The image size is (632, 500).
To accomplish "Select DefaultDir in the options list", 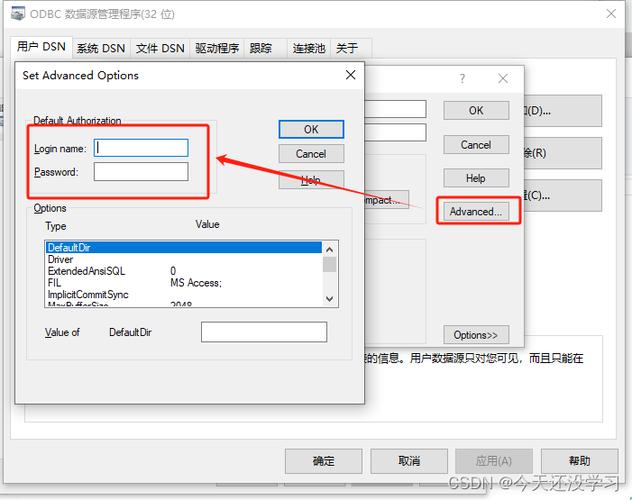I will pos(184,247).
